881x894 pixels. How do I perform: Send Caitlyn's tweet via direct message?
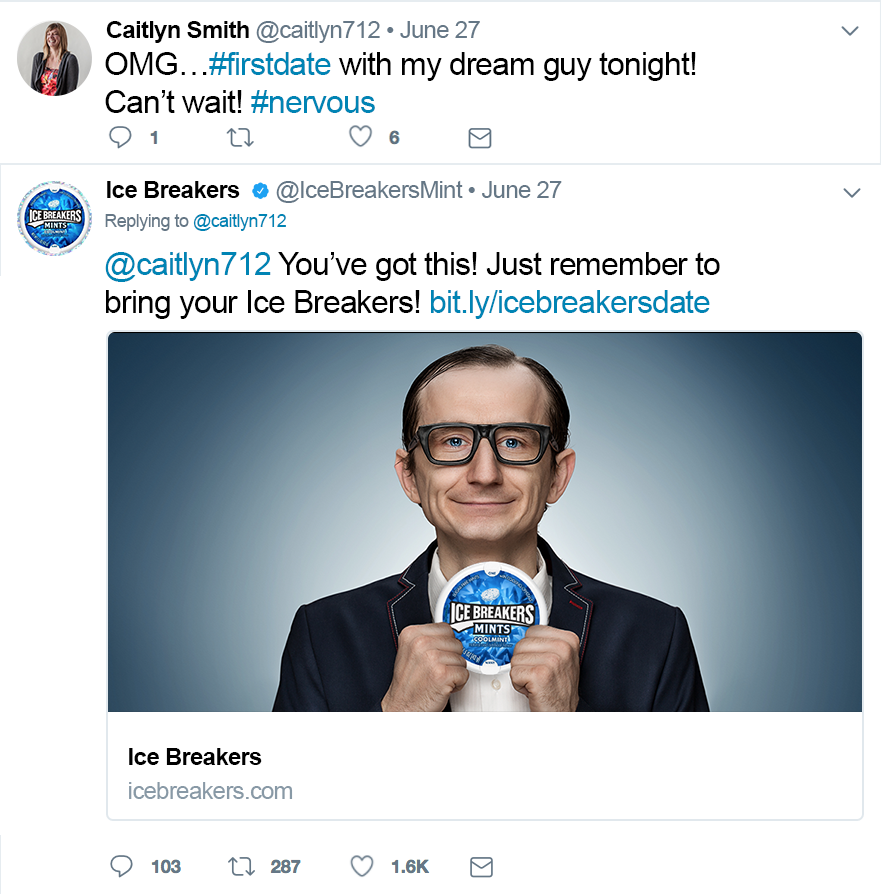tap(480, 138)
